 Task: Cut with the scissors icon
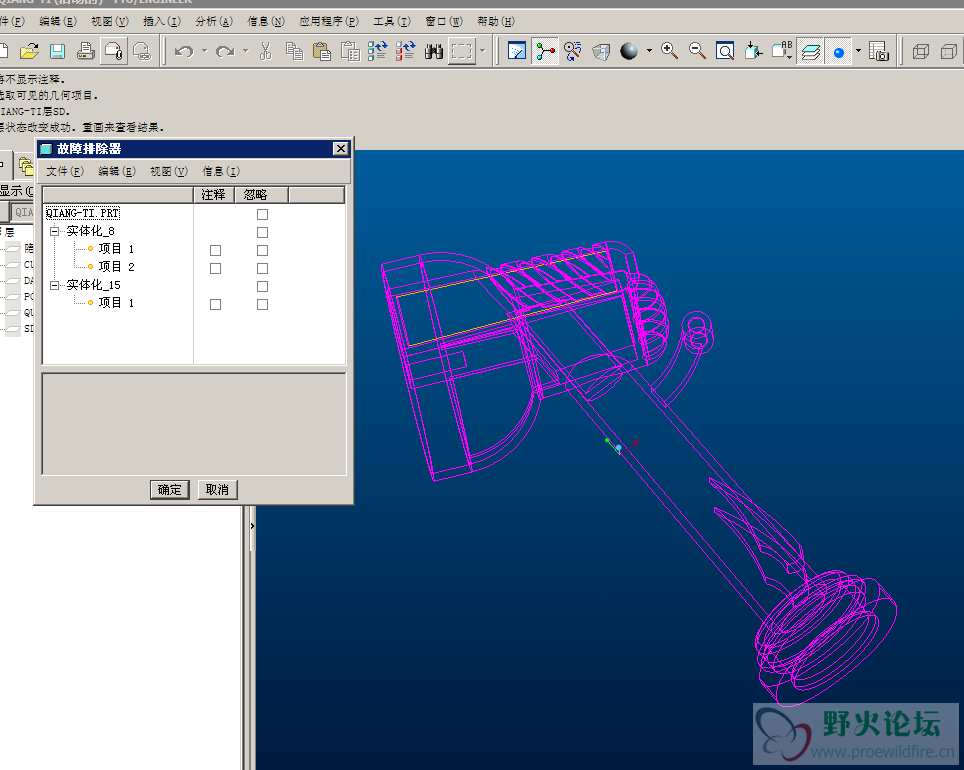click(266, 51)
